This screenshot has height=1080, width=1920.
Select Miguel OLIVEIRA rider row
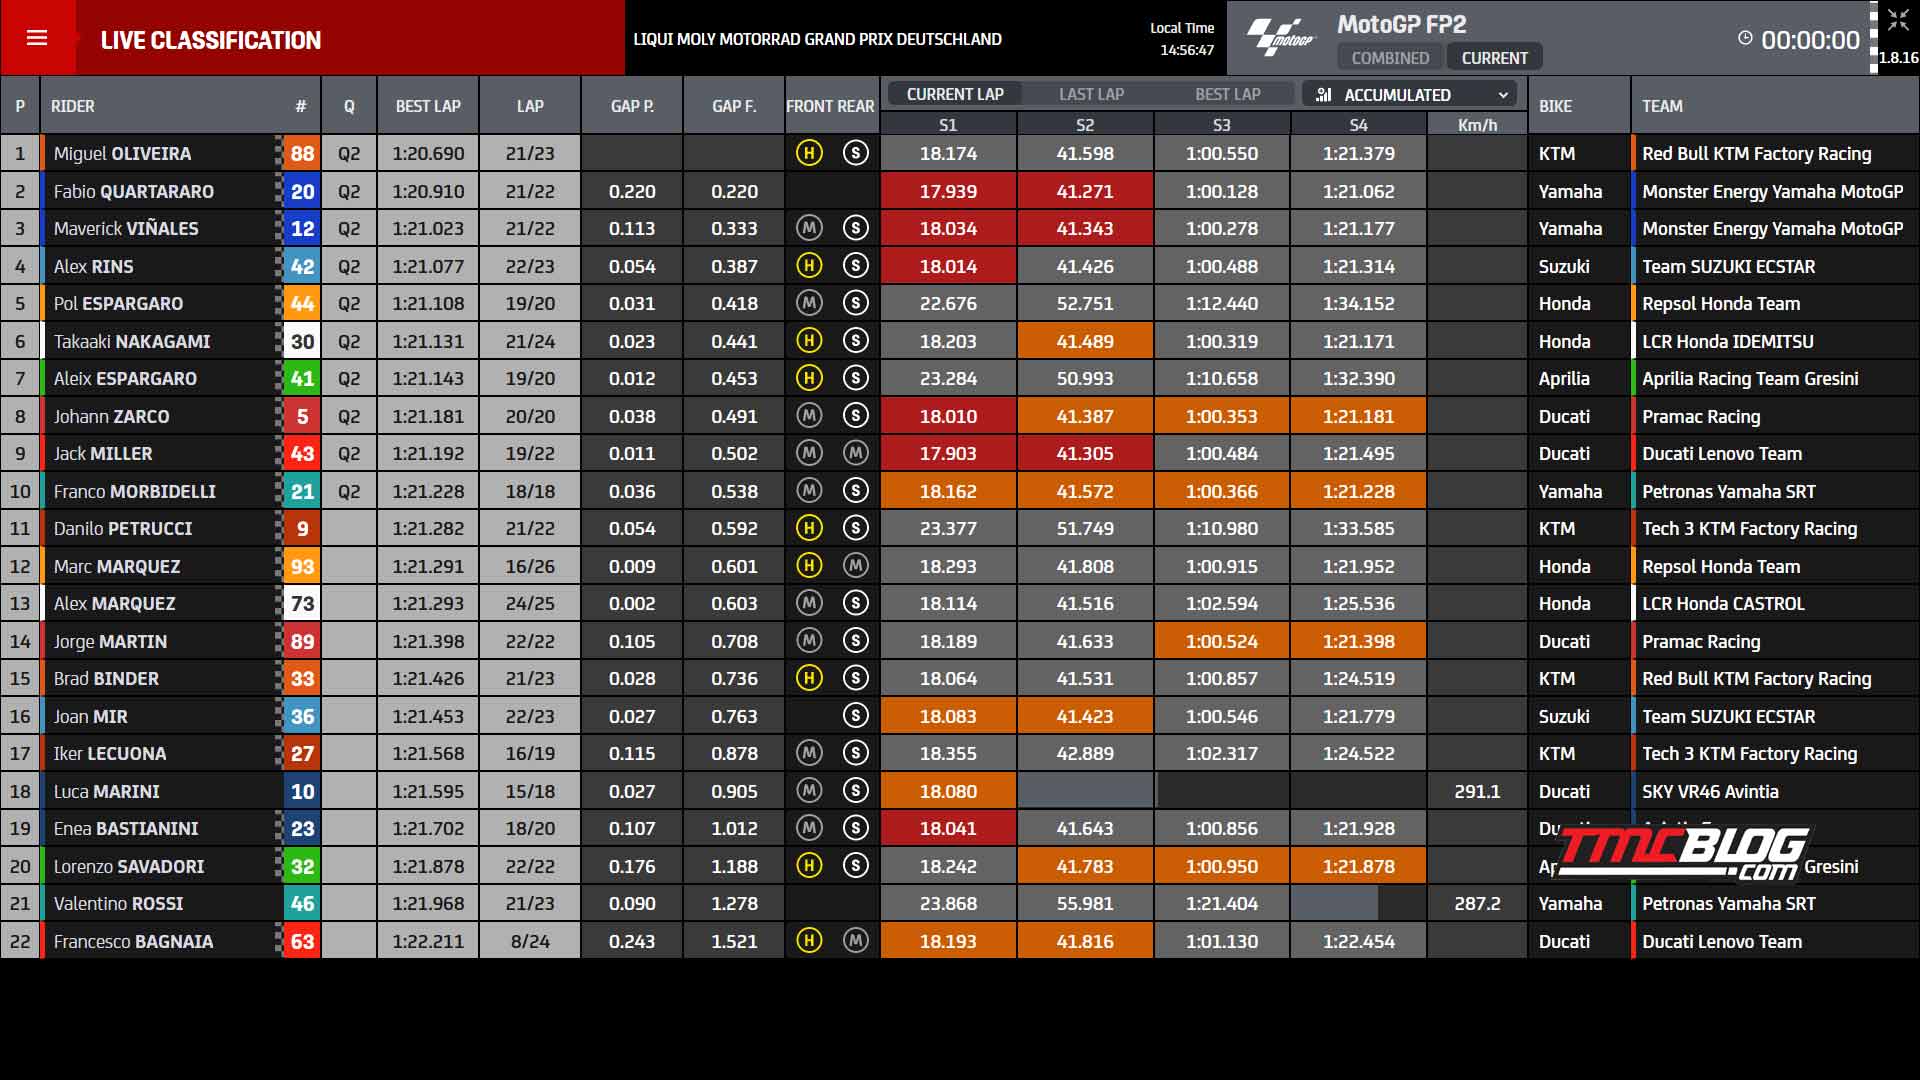point(960,154)
